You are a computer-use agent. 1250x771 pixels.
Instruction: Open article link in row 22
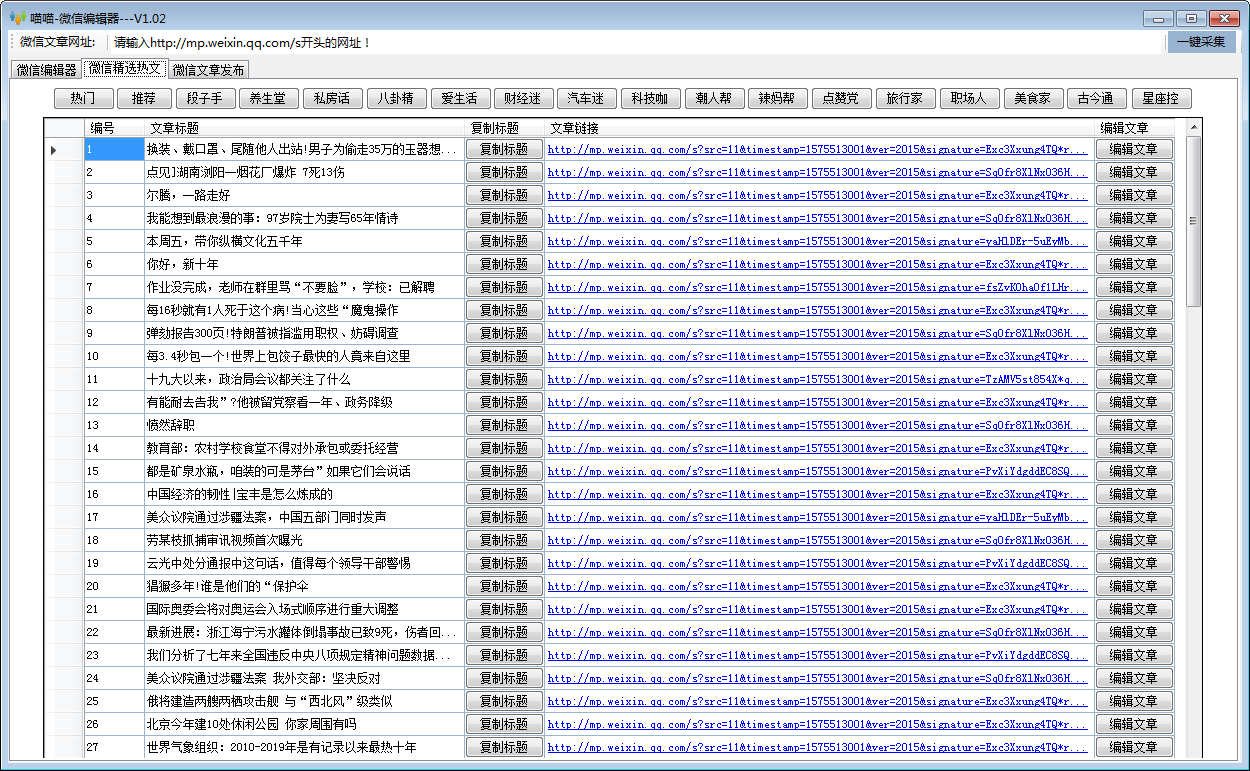click(x=818, y=633)
